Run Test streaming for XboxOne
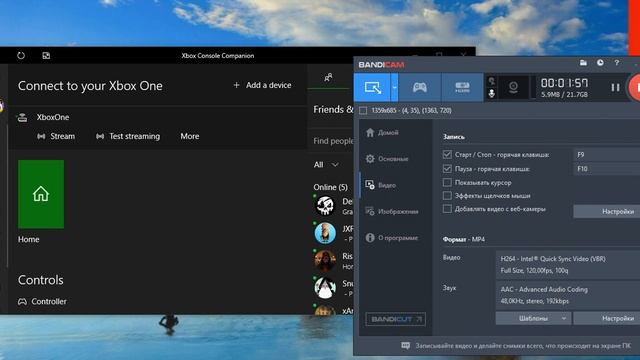Image resolution: width=640 pixels, height=360 pixels. click(x=128, y=136)
